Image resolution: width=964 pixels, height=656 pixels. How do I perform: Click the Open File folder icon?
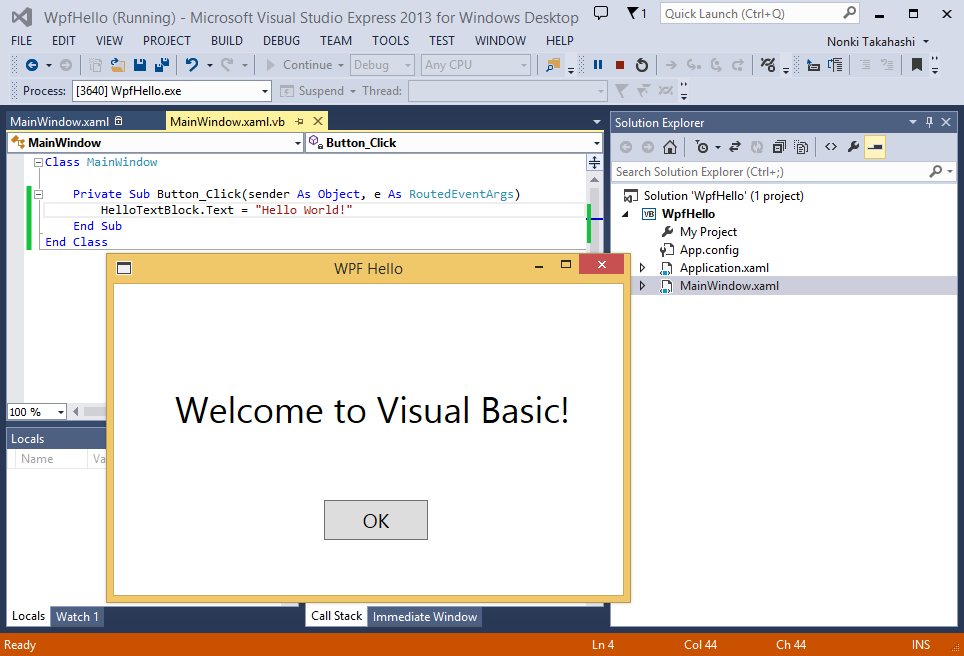tap(117, 65)
